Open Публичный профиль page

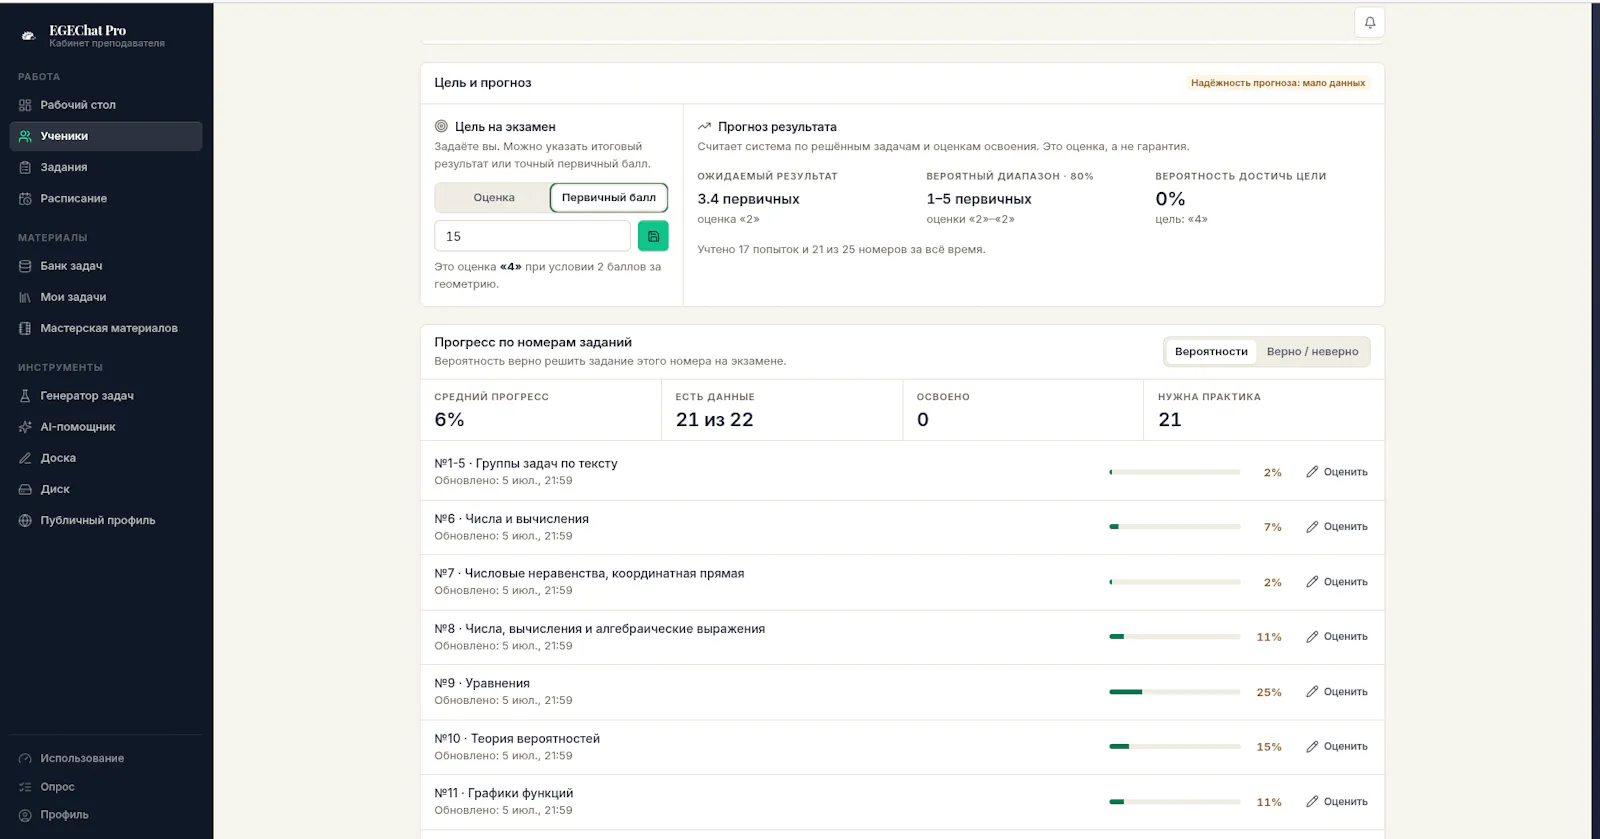[x=106, y=520]
